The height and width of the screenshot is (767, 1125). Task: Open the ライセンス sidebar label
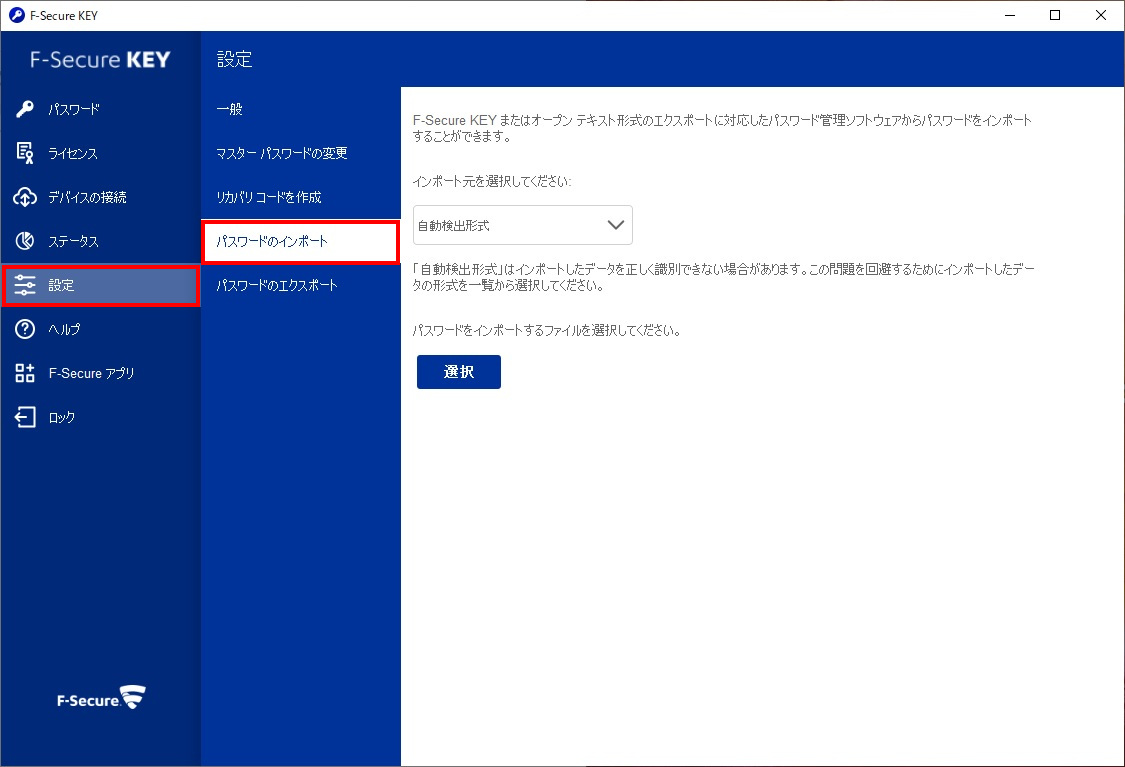[73, 153]
